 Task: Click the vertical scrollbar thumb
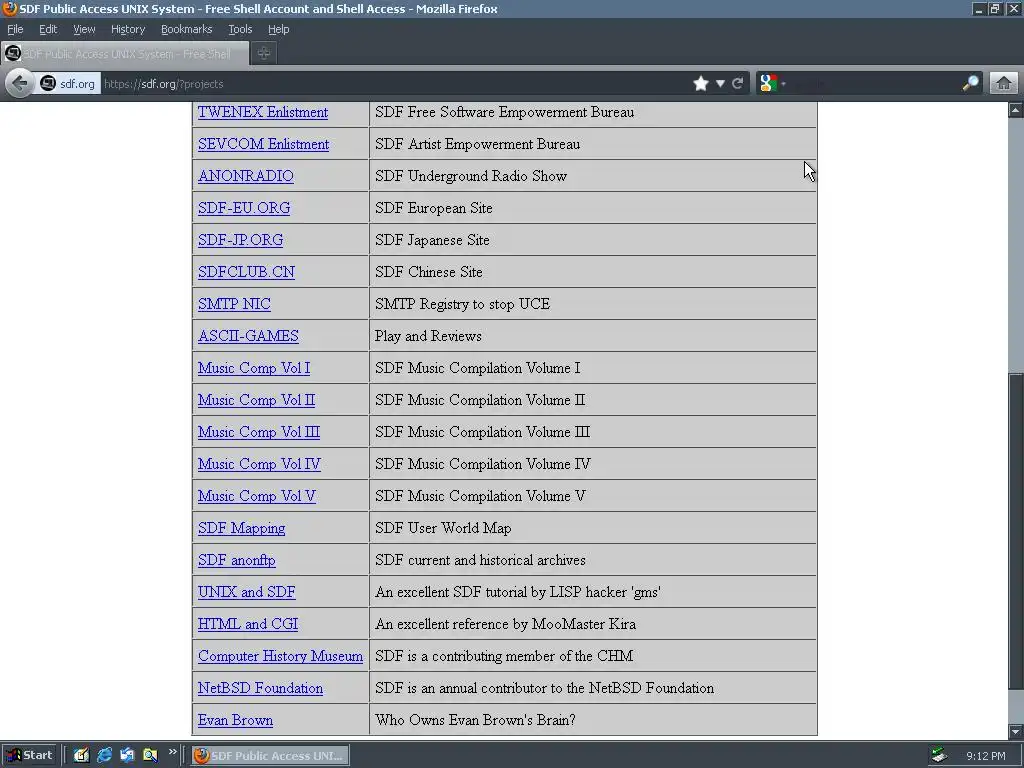[1016, 532]
